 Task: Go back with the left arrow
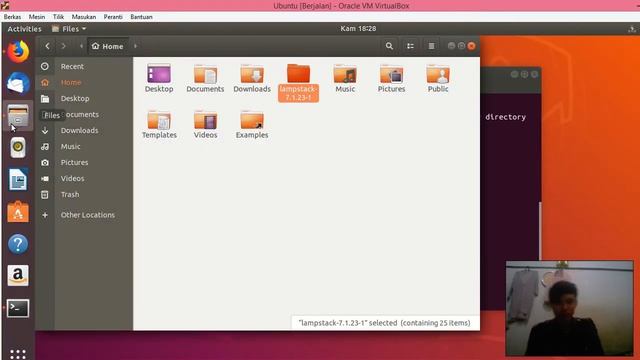[x=47, y=46]
